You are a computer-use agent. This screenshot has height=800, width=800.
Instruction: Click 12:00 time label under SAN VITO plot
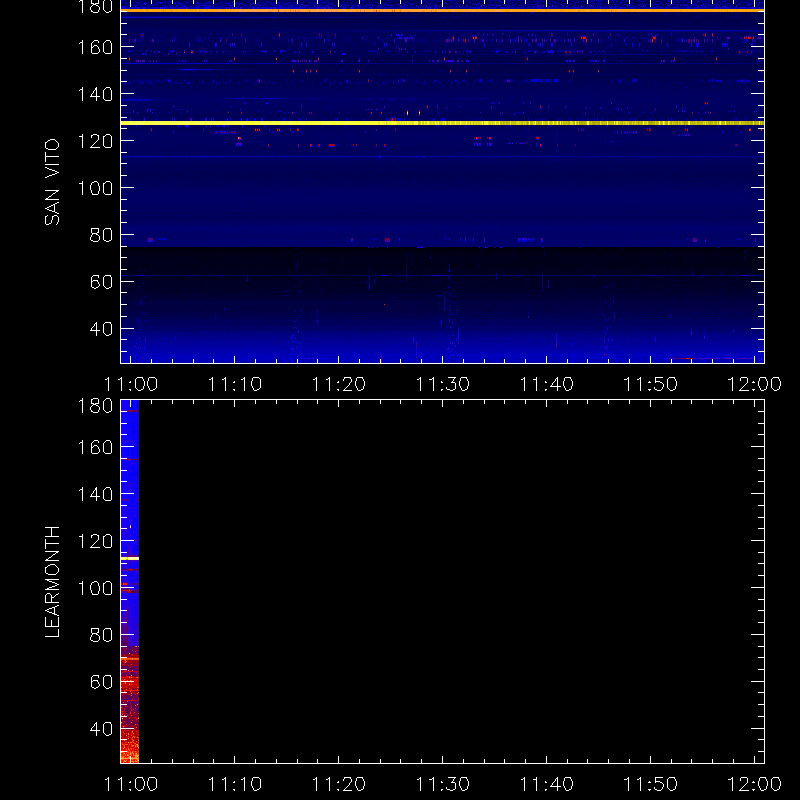pyautogui.click(x=754, y=384)
